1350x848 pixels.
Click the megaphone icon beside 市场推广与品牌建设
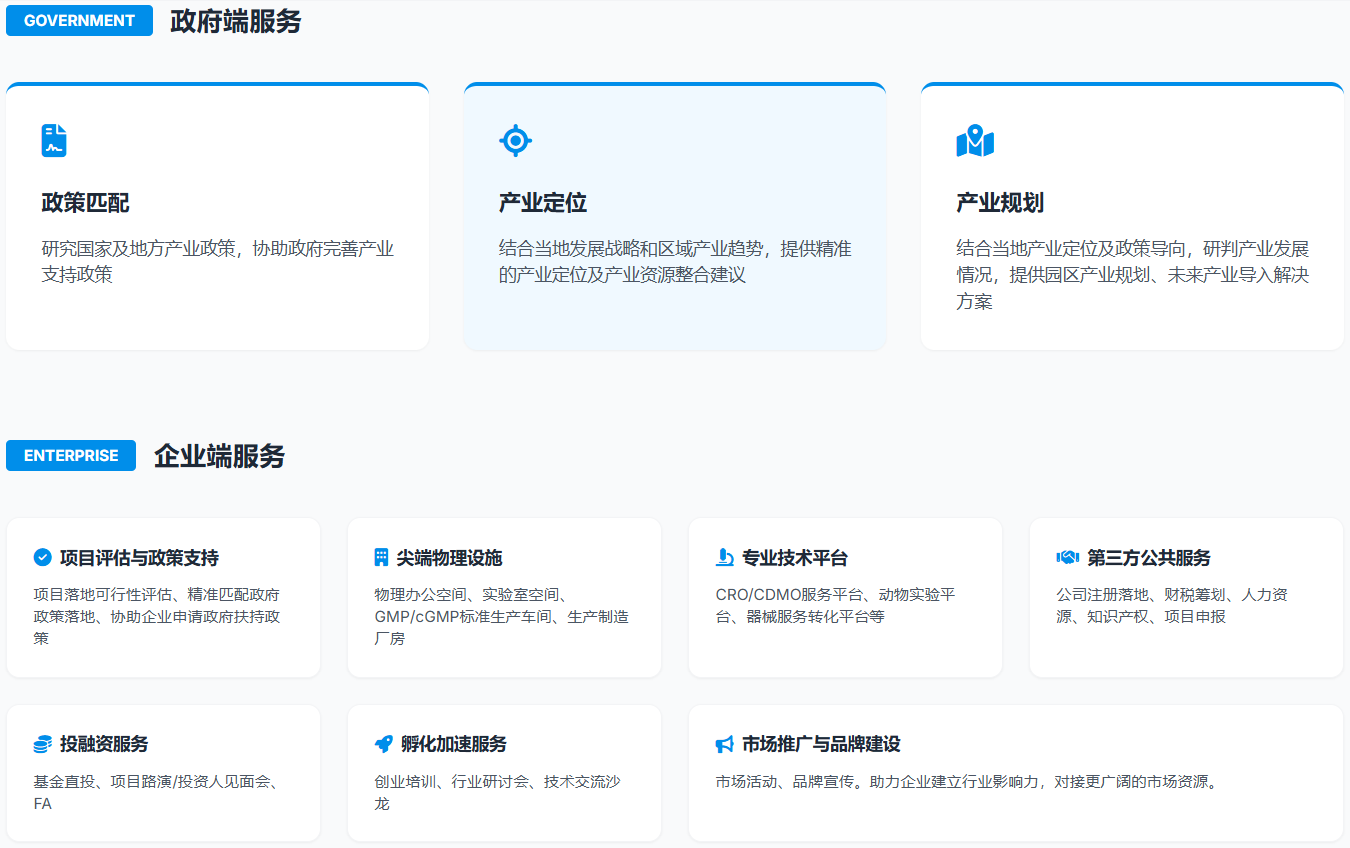[725, 745]
